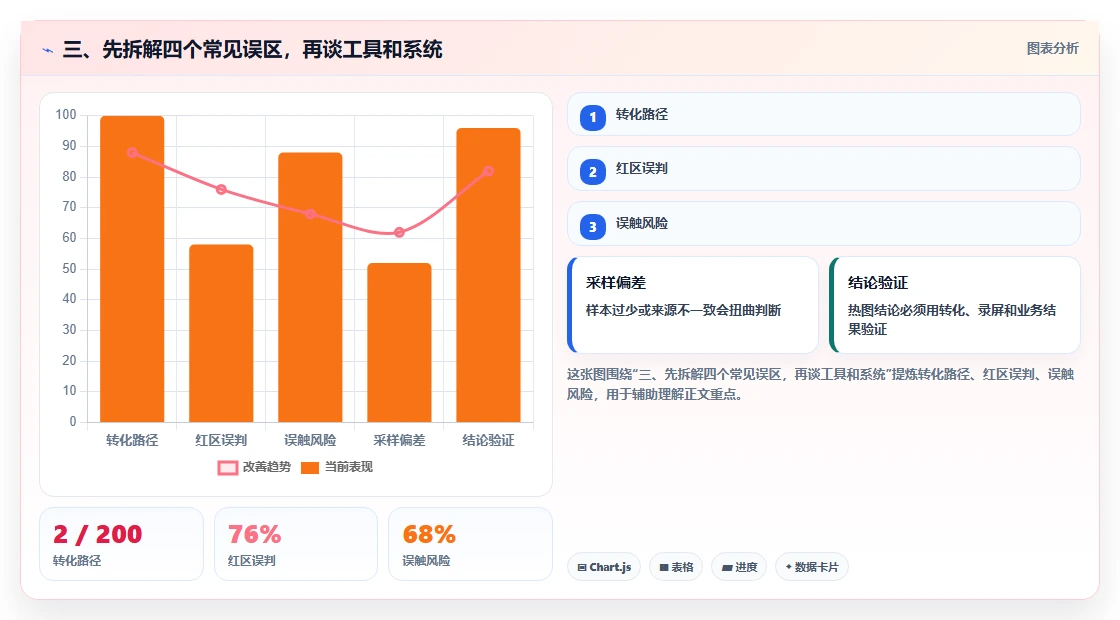Open the 采样偏差 card
Image resolution: width=1120 pixels, height=620 pixels.
click(693, 305)
